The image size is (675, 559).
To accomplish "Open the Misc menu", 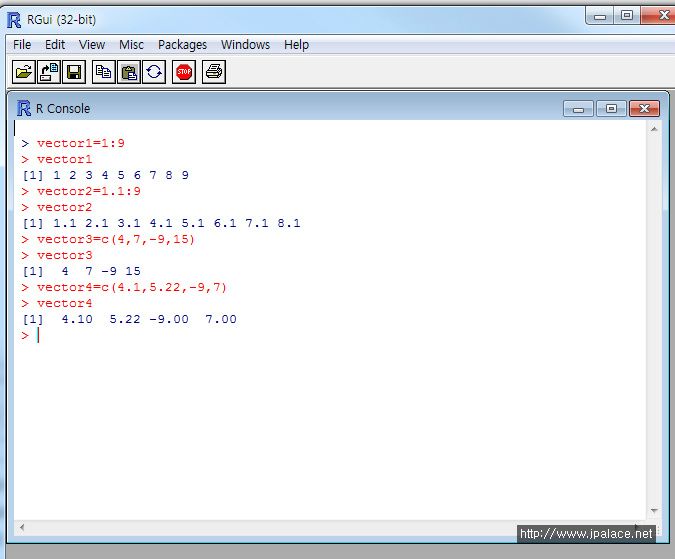I will (131, 45).
